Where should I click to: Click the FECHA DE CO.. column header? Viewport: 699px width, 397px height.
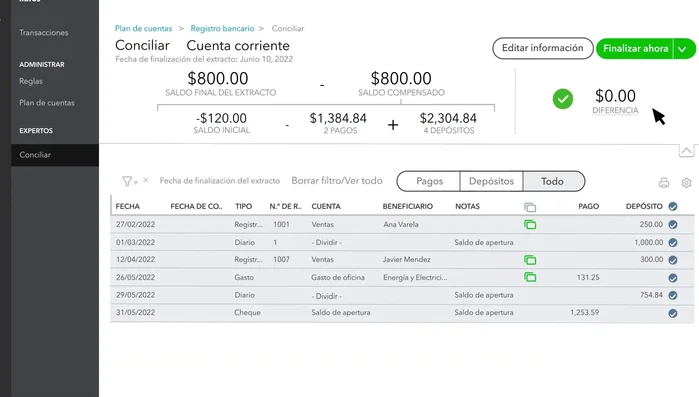click(x=196, y=206)
